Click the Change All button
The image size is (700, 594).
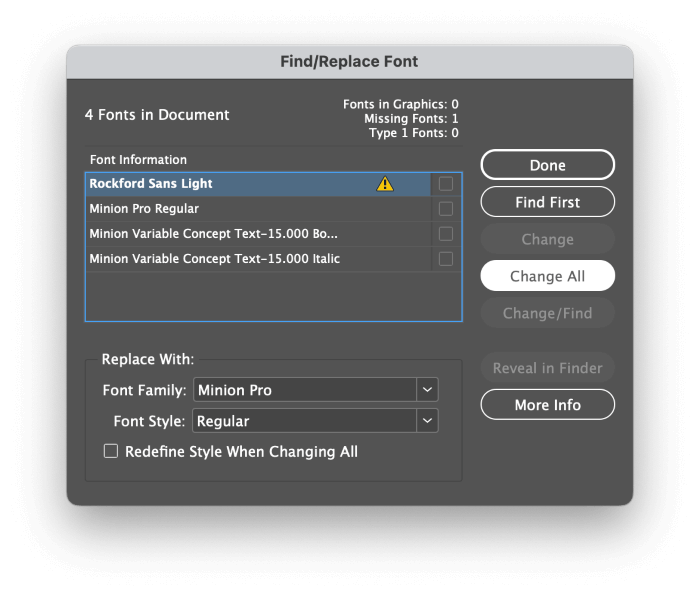(x=547, y=276)
